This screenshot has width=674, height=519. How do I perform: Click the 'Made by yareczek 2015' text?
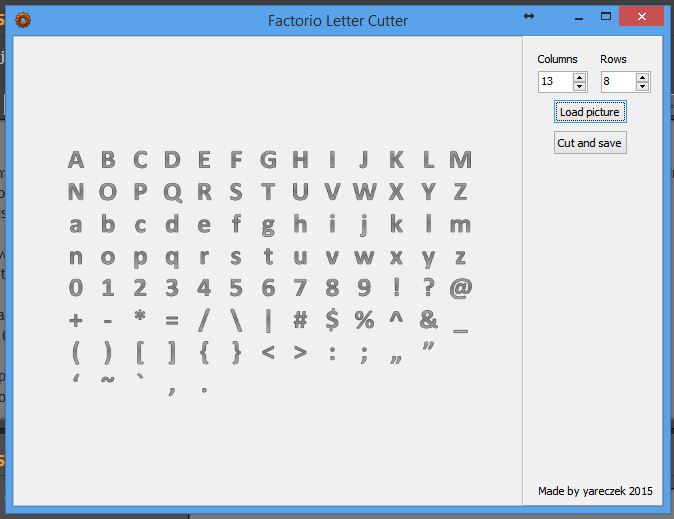(x=595, y=491)
